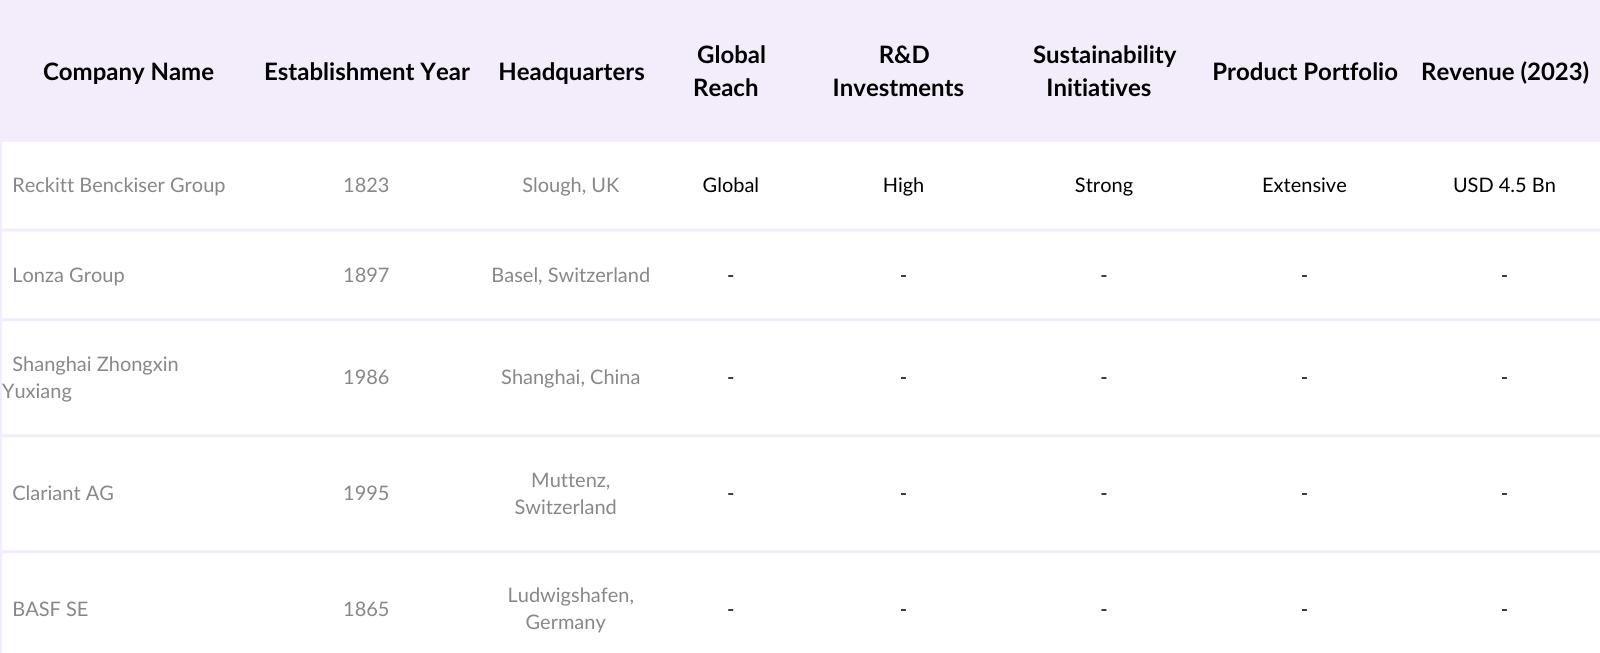Open the Clariant AG row
Screen dimensions: 1600x653
click(63, 493)
